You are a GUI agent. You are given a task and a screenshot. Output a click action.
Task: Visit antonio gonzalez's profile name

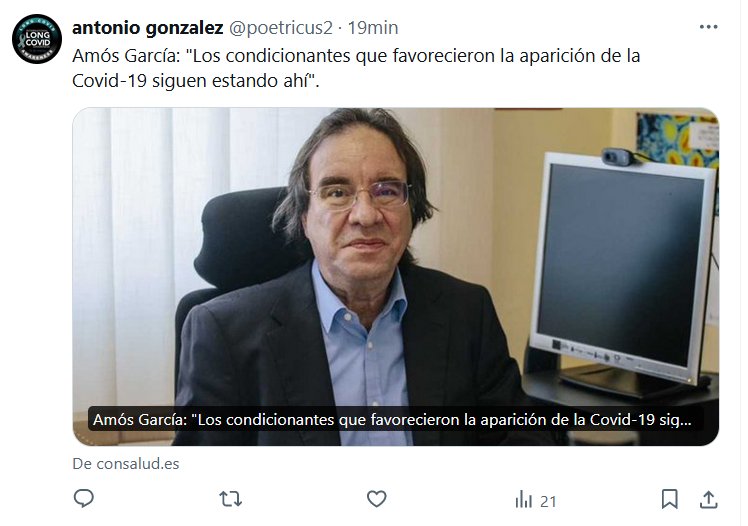point(147,28)
